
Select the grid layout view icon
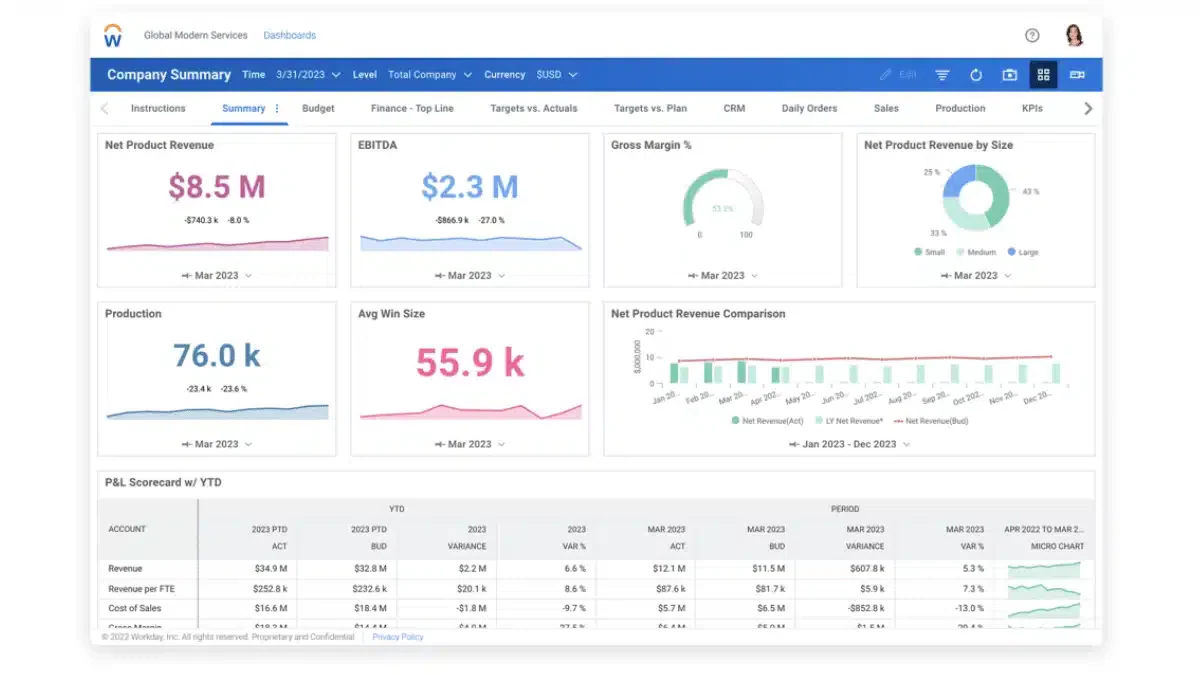[1043, 75]
